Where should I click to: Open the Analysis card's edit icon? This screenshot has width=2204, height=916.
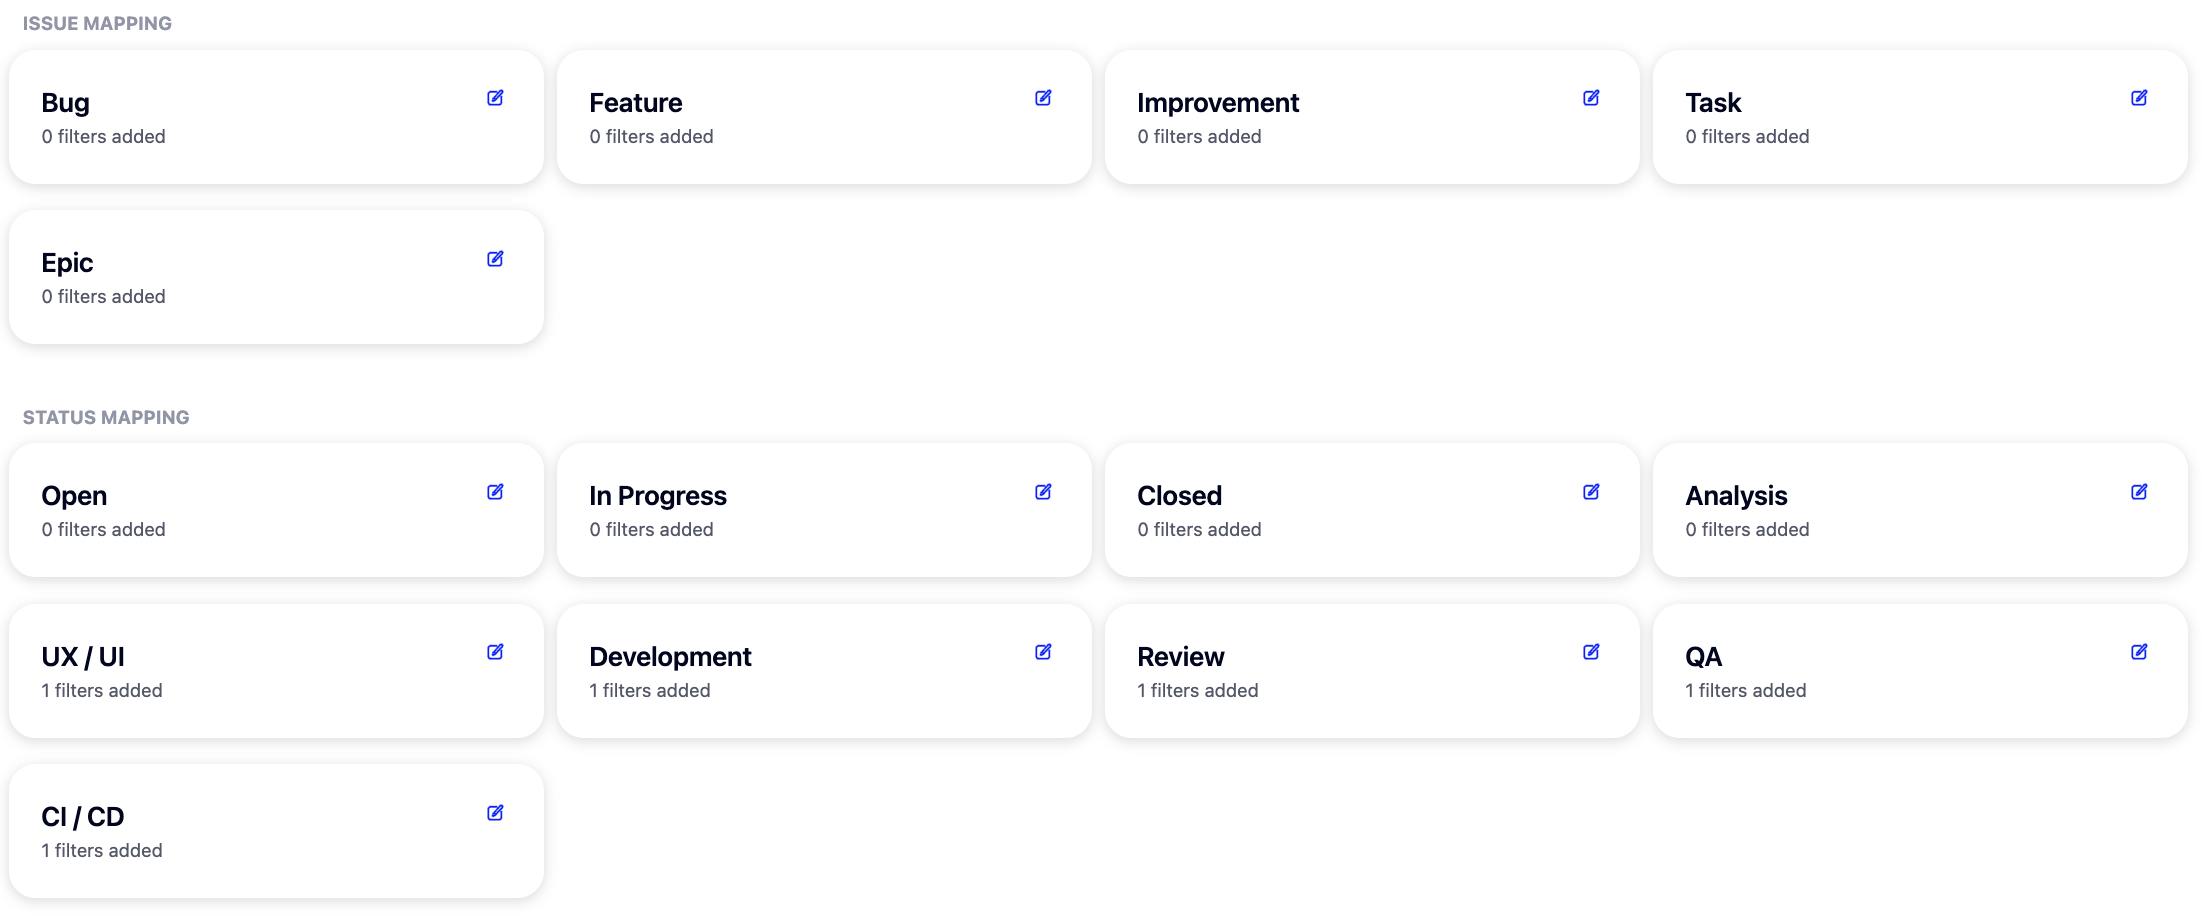tap(2139, 492)
